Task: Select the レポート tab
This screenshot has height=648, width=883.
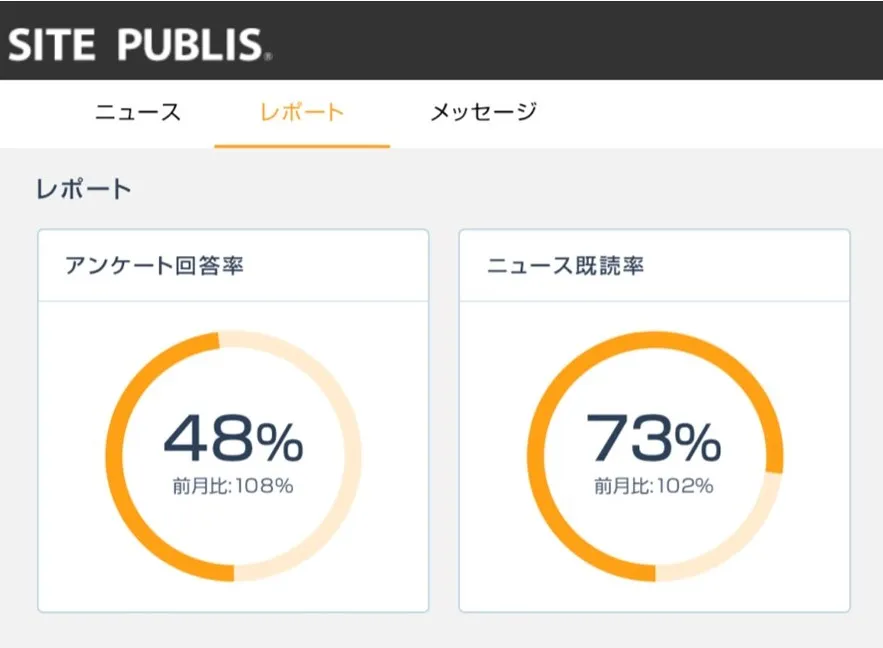Action: pyautogui.click(x=301, y=112)
